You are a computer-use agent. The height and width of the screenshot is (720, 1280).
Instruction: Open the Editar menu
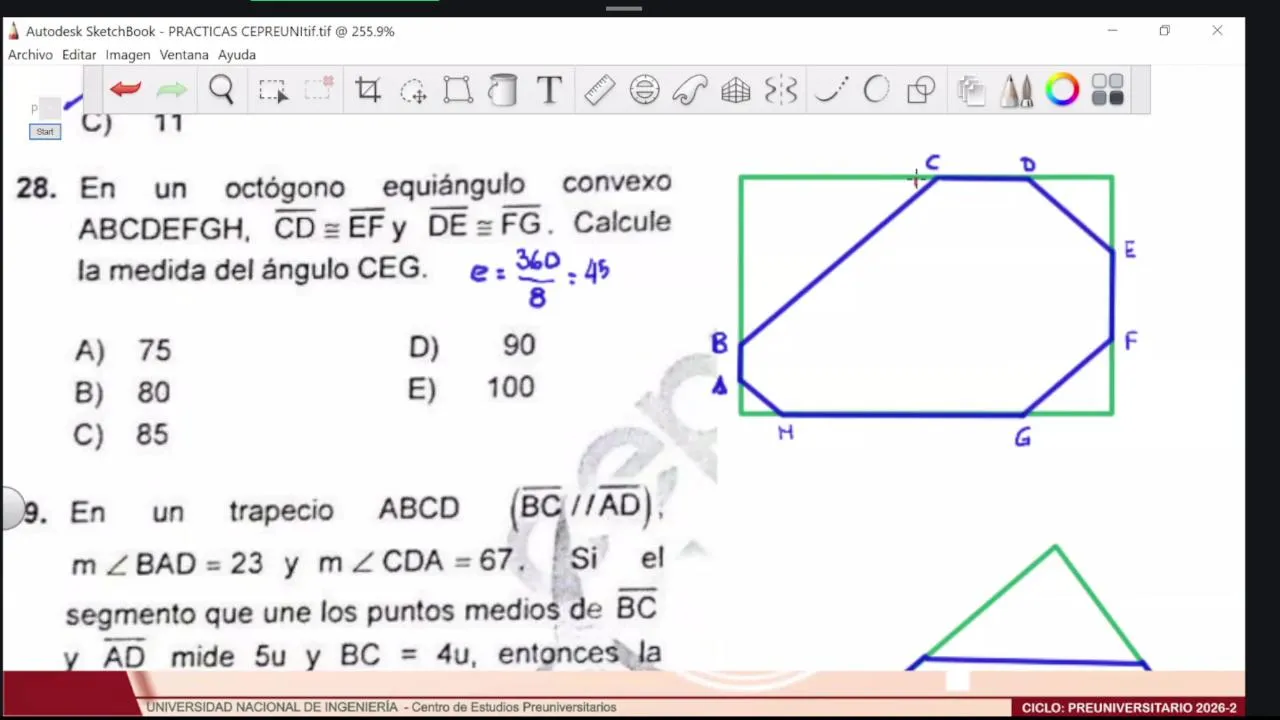tap(79, 55)
